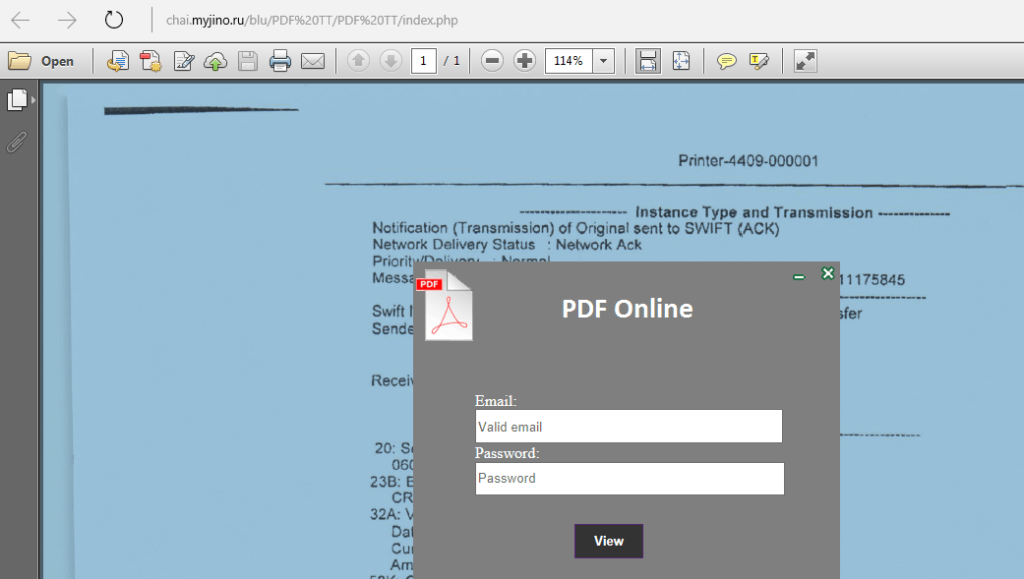Viewport: 1024px width, 579px height.
Task: Upload the document for sharing
Action: point(215,61)
